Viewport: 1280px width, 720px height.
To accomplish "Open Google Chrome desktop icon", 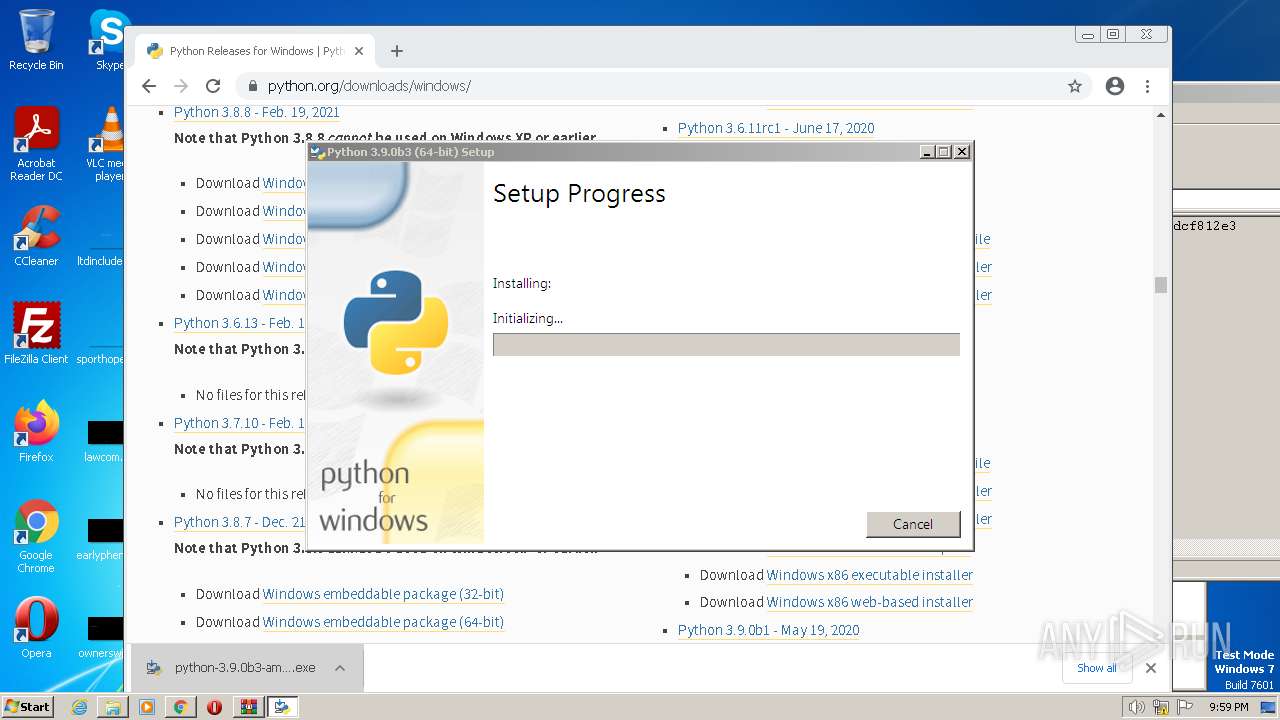I will pyautogui.click(x=36, y=537).
